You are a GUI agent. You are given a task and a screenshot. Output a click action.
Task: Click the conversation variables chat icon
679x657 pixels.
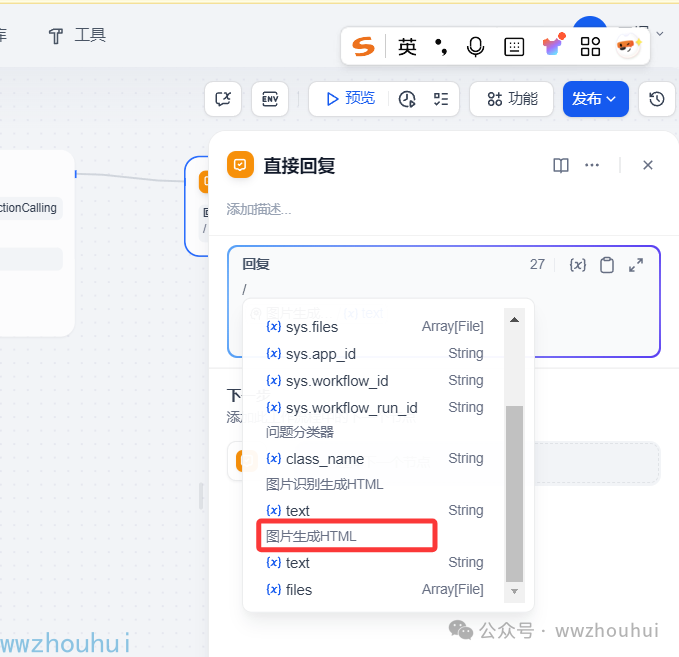(223, 99)
